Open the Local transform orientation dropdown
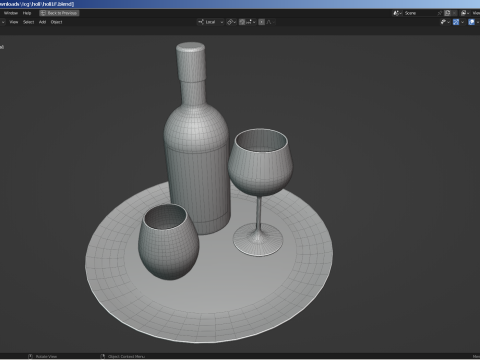 (211, 22)
